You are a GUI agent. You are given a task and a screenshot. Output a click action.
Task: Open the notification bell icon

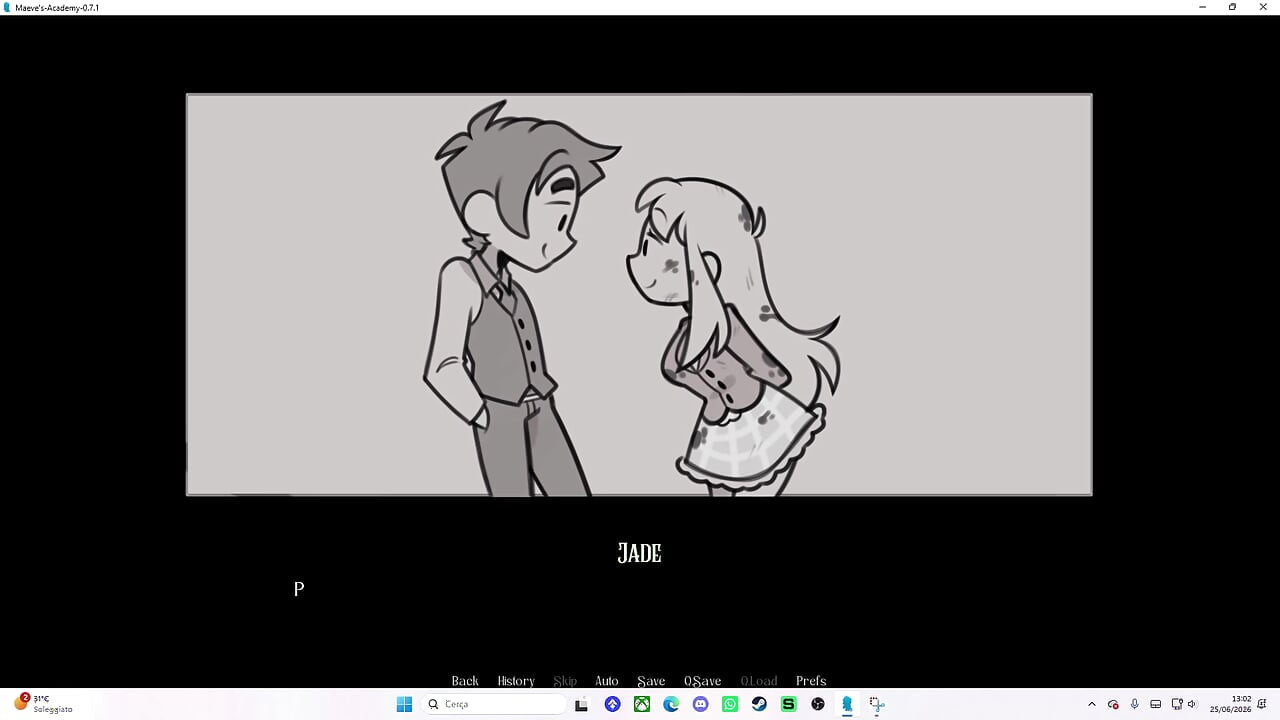pyautogui.click(x=1263, y=704)
